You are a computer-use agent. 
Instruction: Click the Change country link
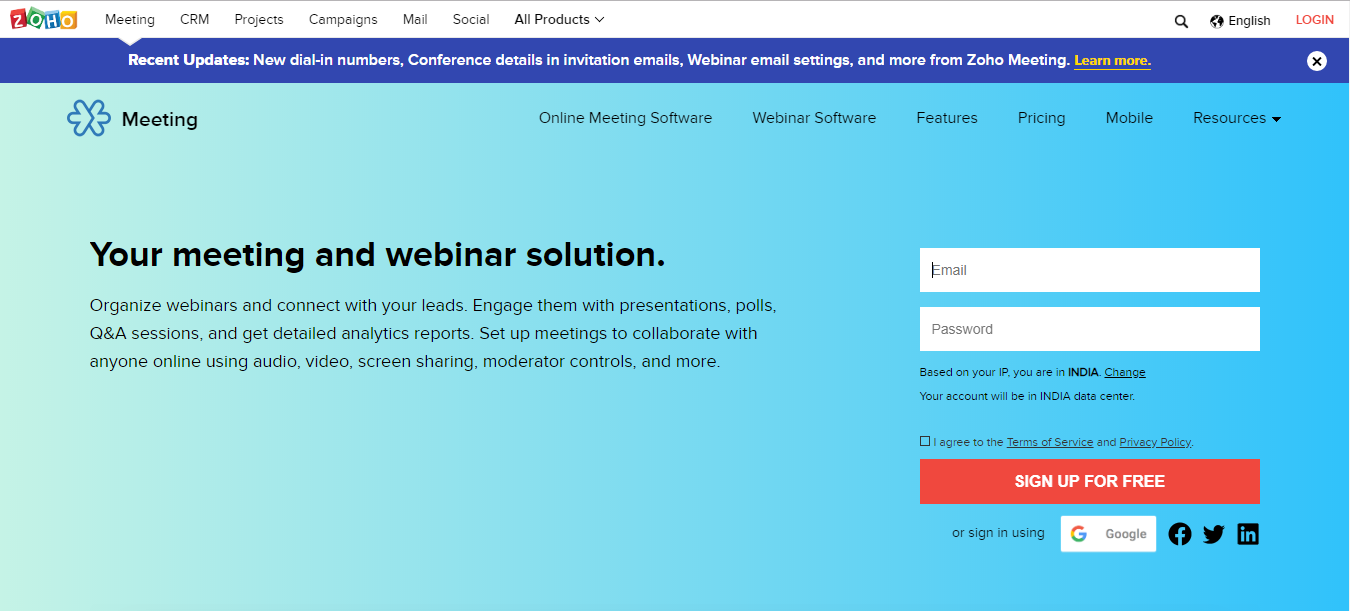(1125, 372)
